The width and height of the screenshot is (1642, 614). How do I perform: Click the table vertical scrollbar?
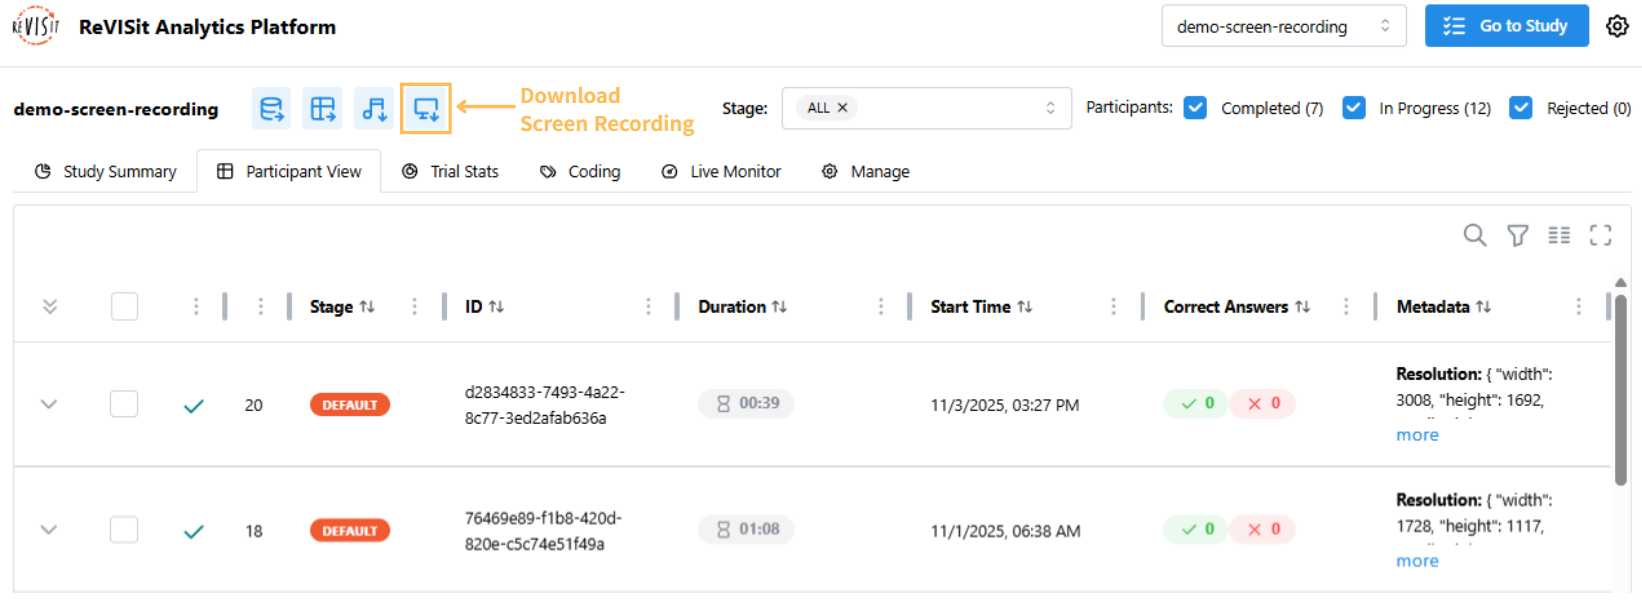1621,390
